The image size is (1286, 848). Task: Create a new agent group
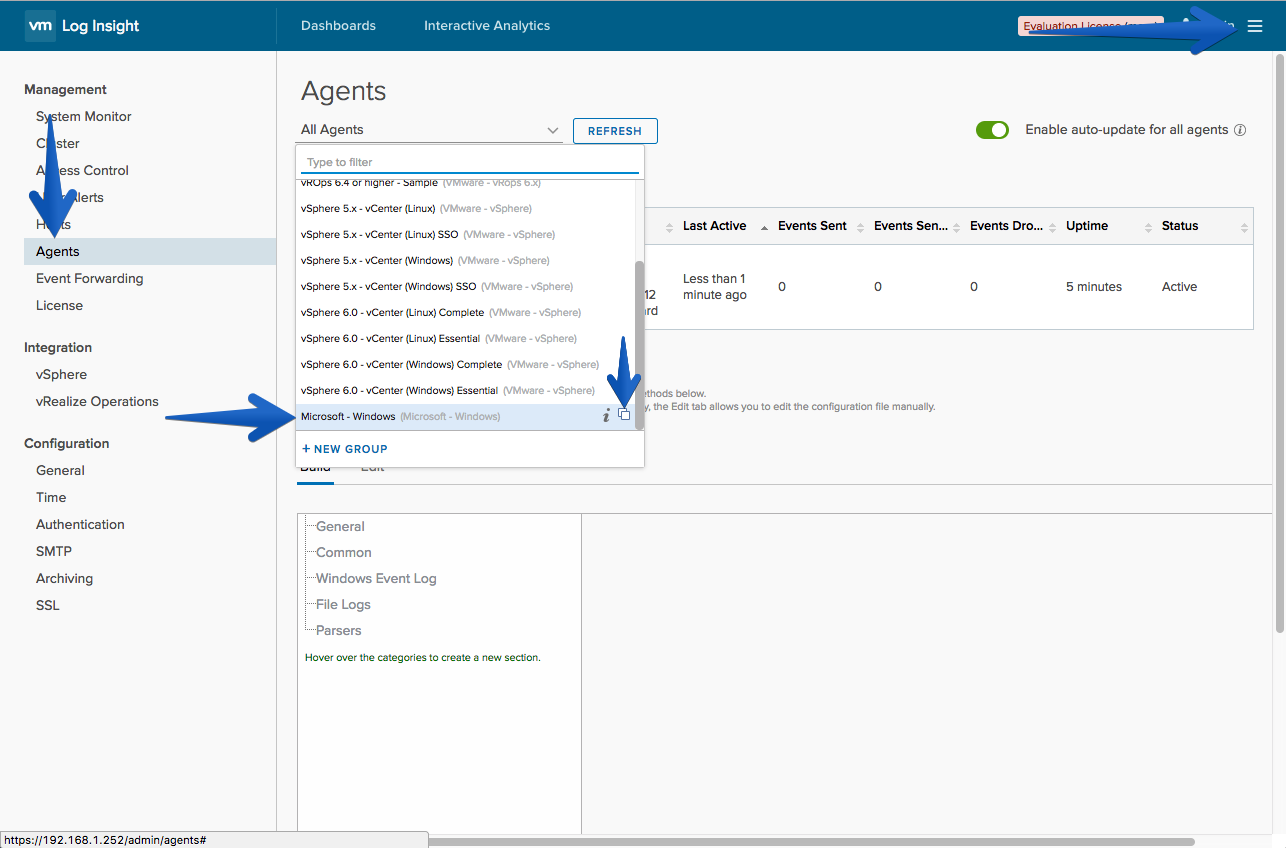(345, 449)
